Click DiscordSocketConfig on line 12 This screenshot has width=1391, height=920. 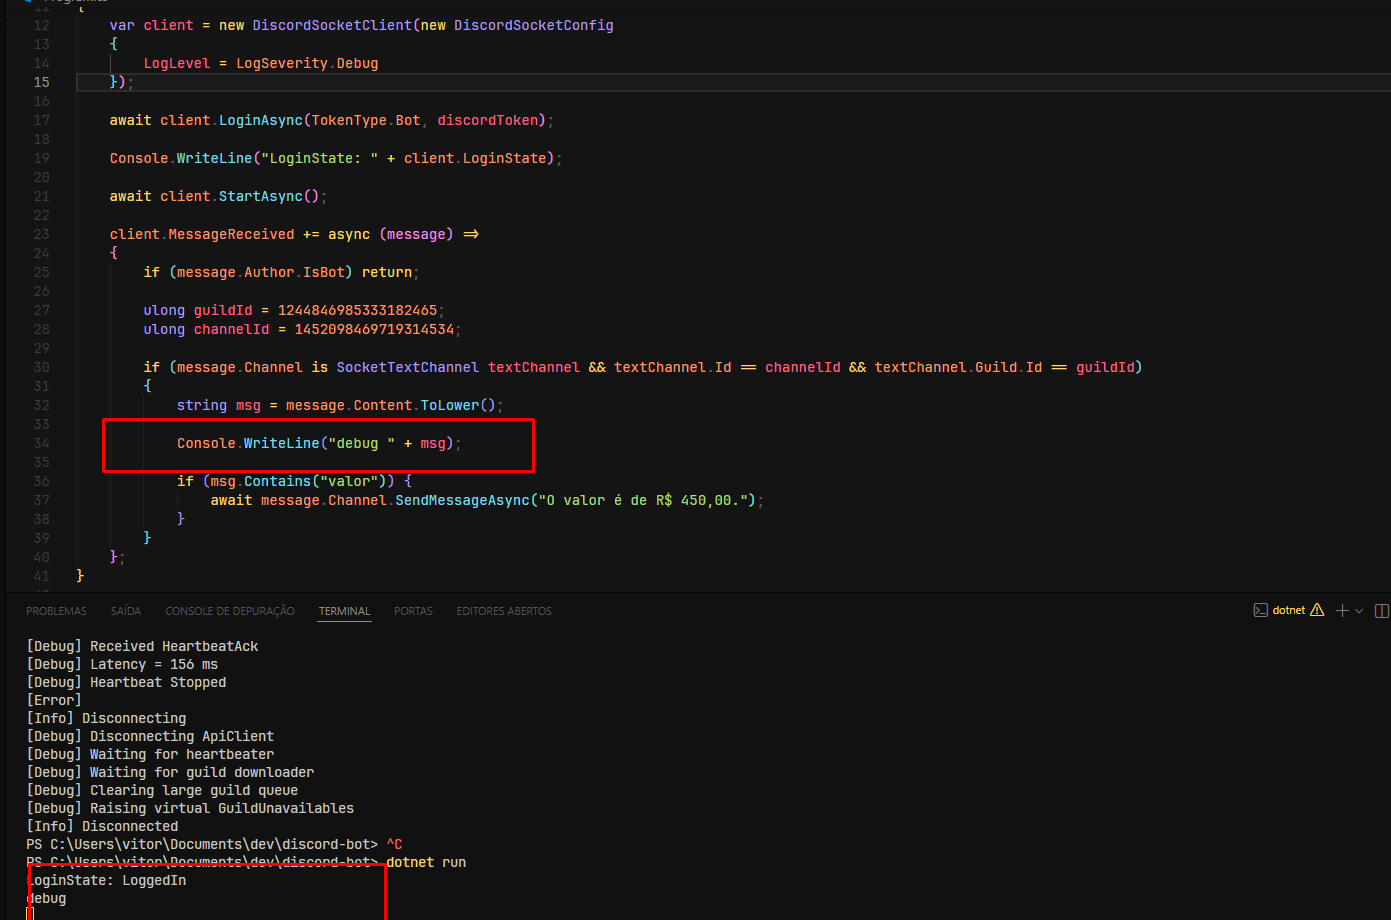click(534, 25)
